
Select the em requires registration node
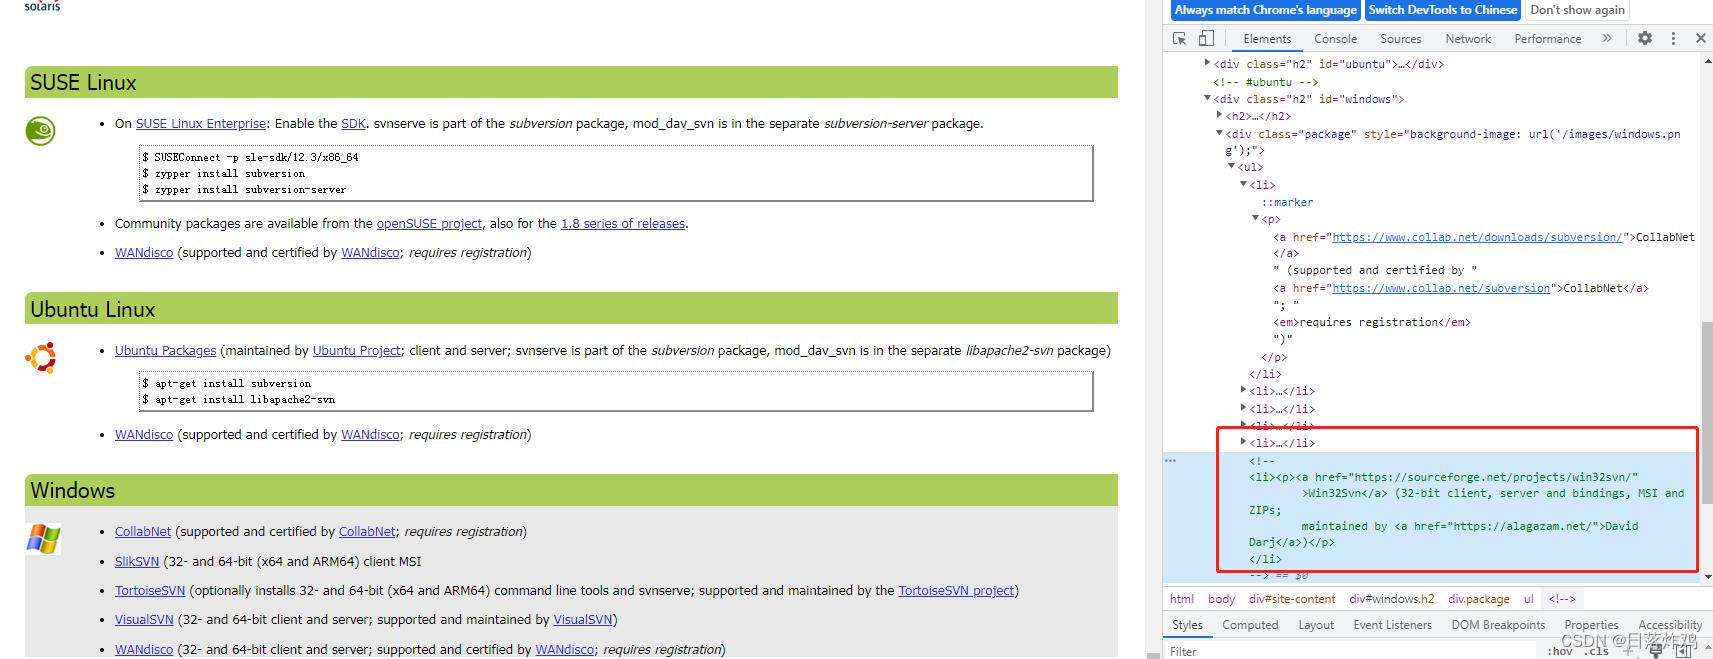[1371, 322]
